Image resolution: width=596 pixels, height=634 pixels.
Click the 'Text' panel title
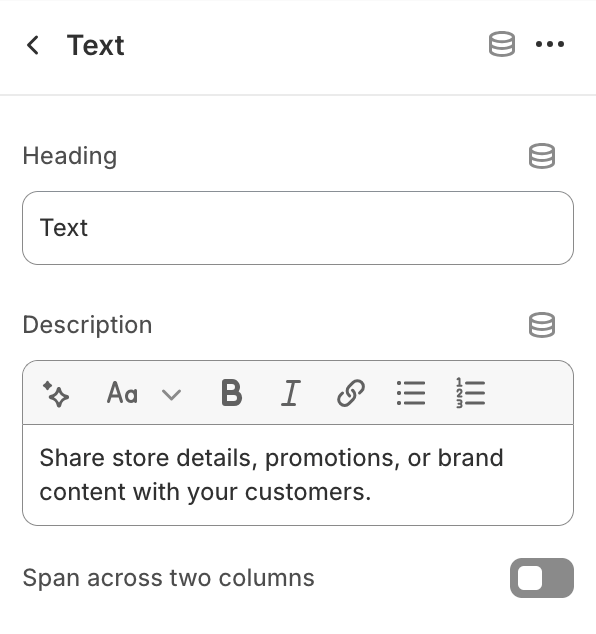coord(95,45)
